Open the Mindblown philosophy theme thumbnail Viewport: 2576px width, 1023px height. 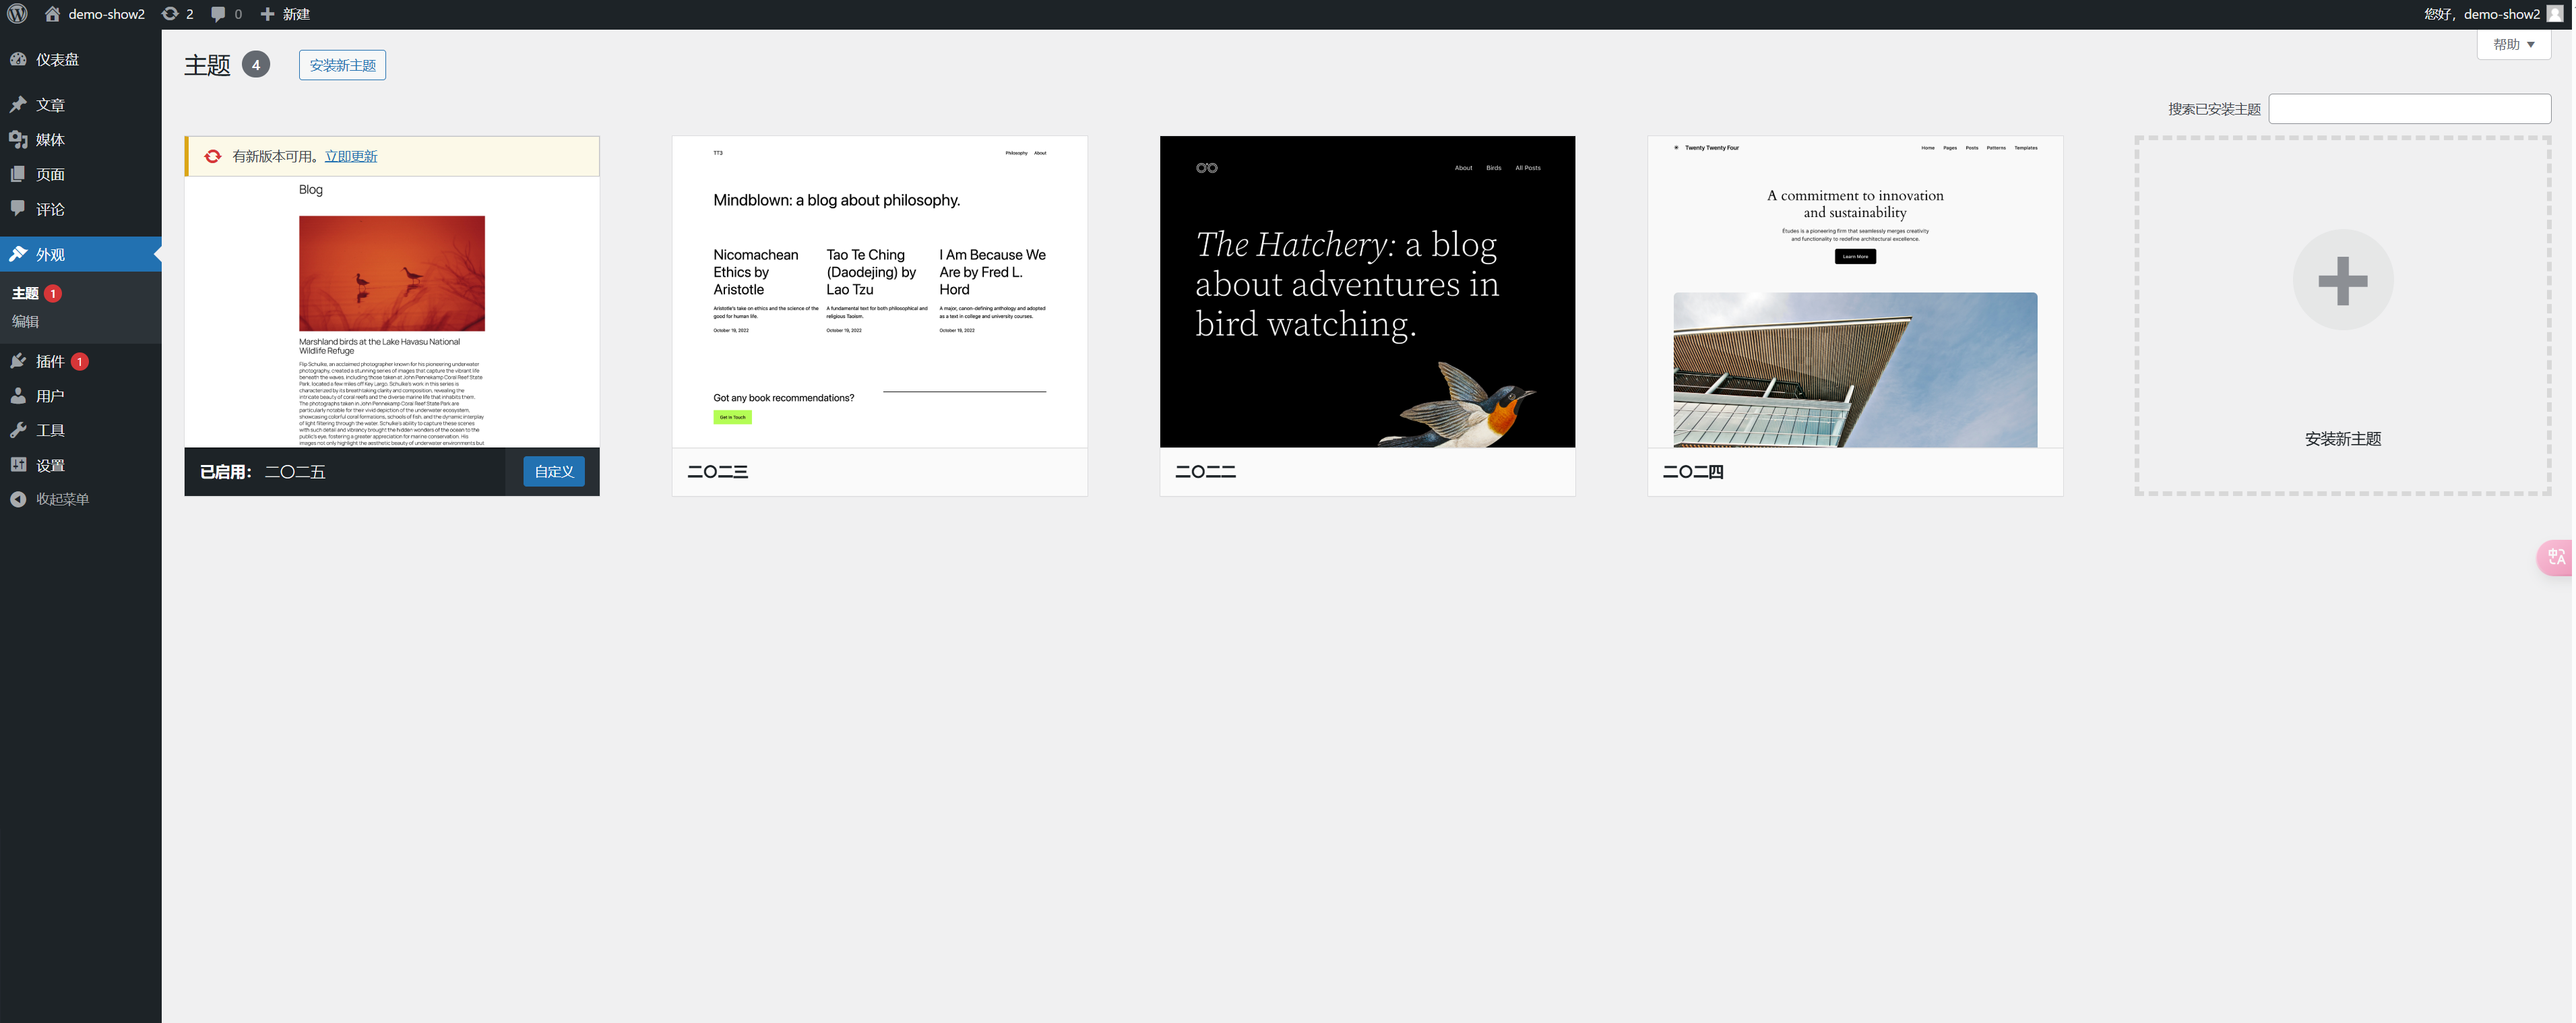(x=879, y=292)
